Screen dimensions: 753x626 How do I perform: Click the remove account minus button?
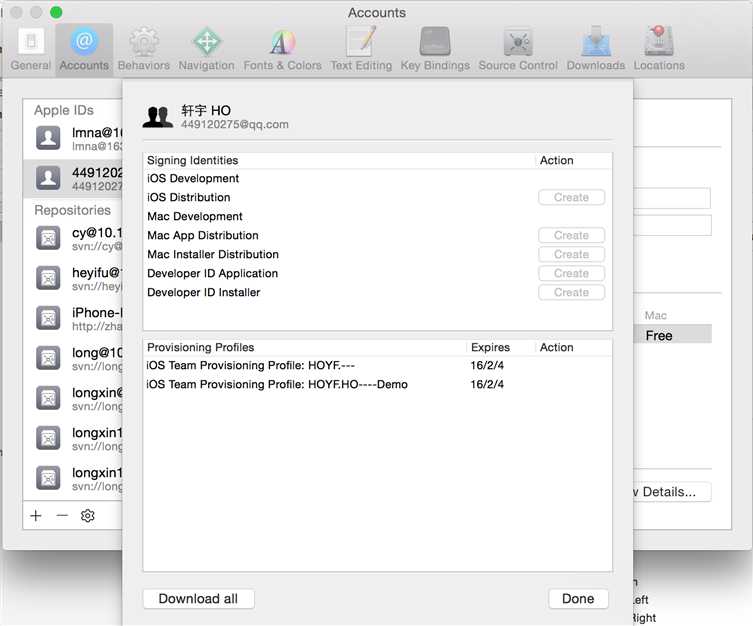click(62, 516)
